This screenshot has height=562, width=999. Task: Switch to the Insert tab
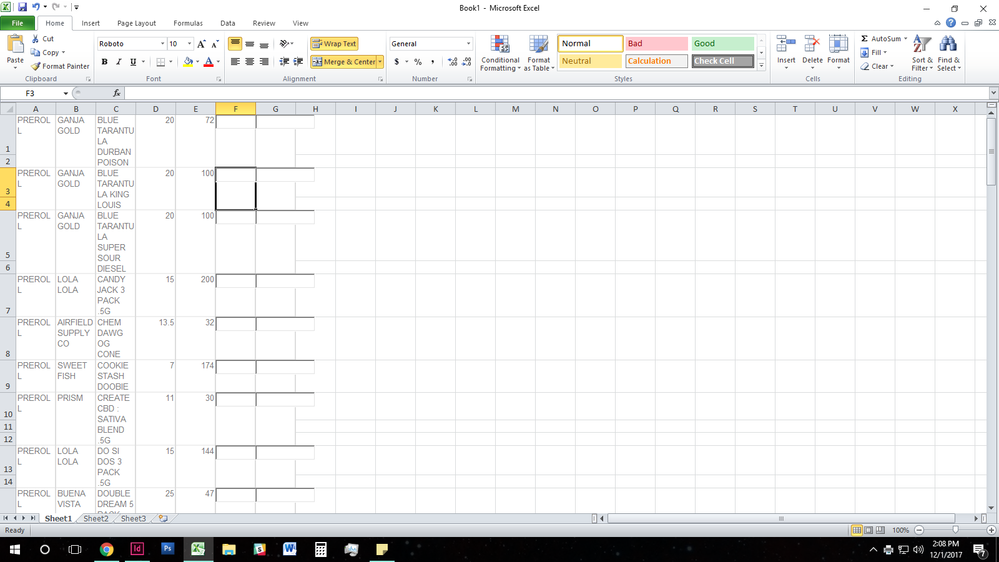90,23
